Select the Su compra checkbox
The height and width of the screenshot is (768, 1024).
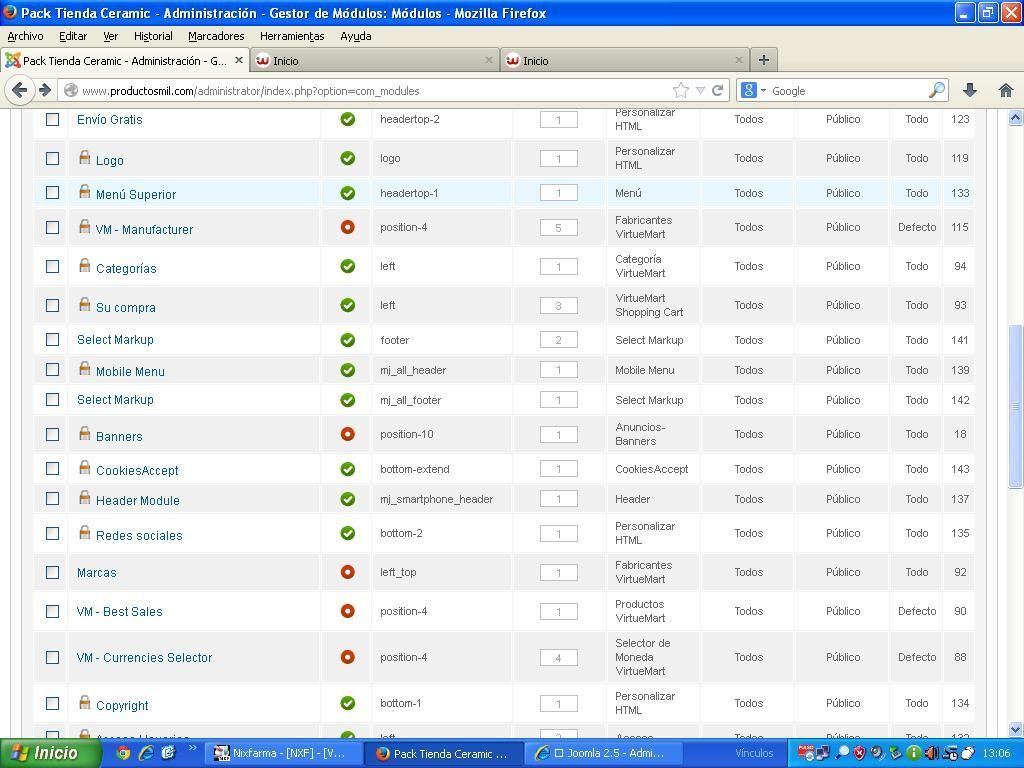point(52,305)
